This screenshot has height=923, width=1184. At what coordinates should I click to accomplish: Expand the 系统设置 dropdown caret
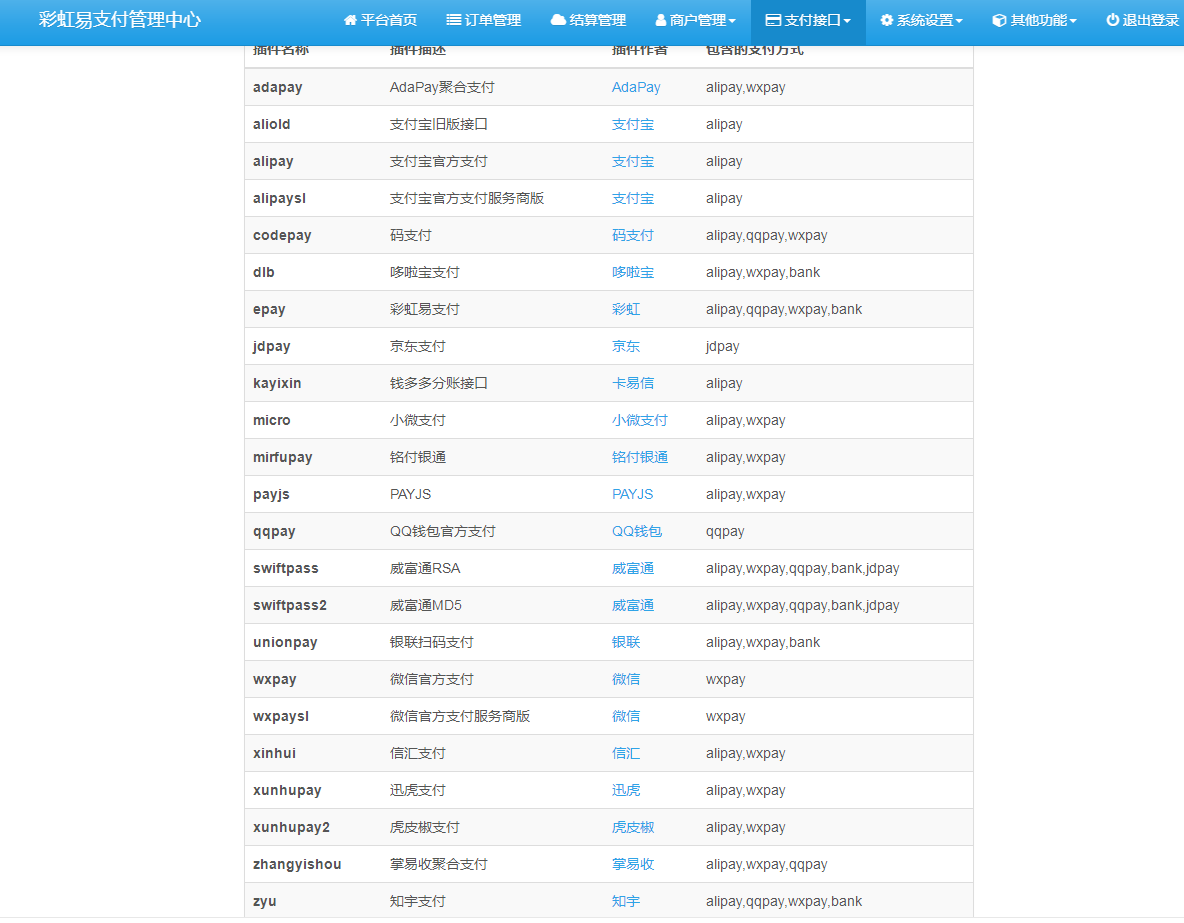pos(959,21)
